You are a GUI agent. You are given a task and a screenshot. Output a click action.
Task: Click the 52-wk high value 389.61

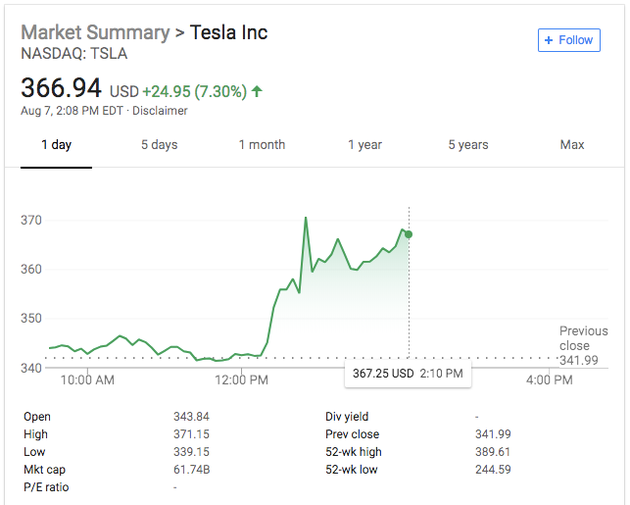point(493,452)
